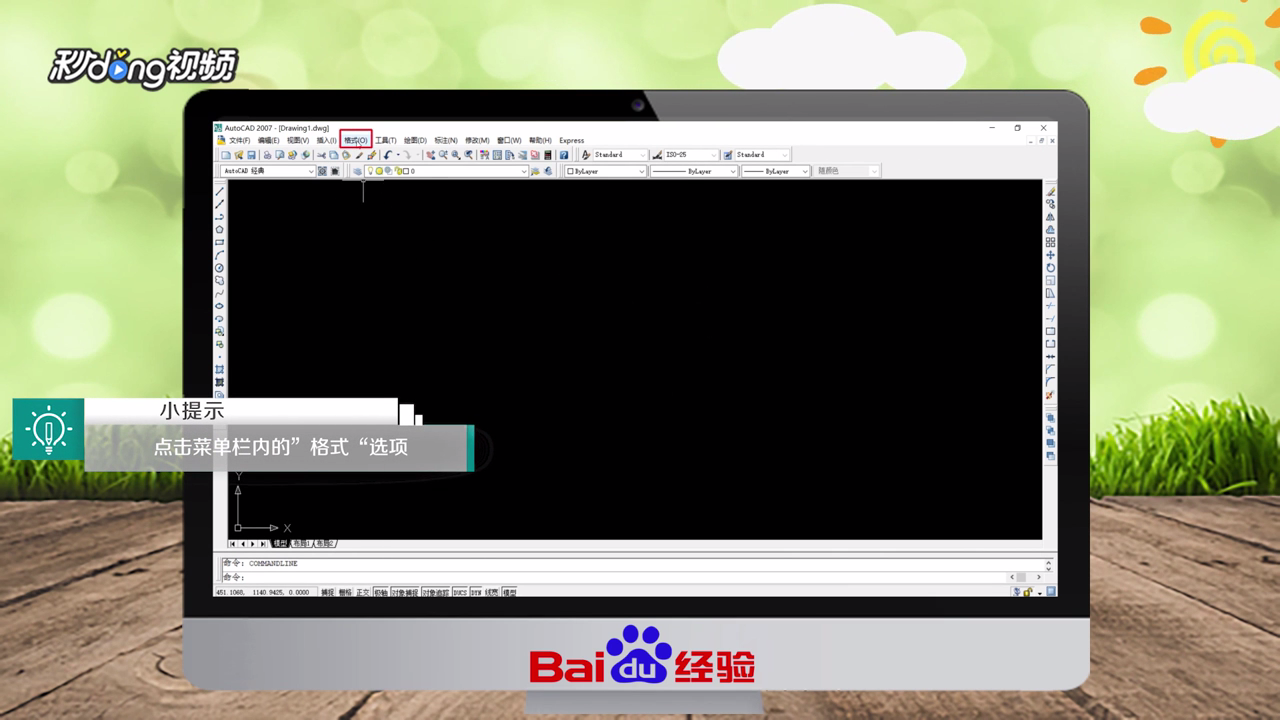
Task: Open the 格式(O) menu
Action: tap(355, 140)
